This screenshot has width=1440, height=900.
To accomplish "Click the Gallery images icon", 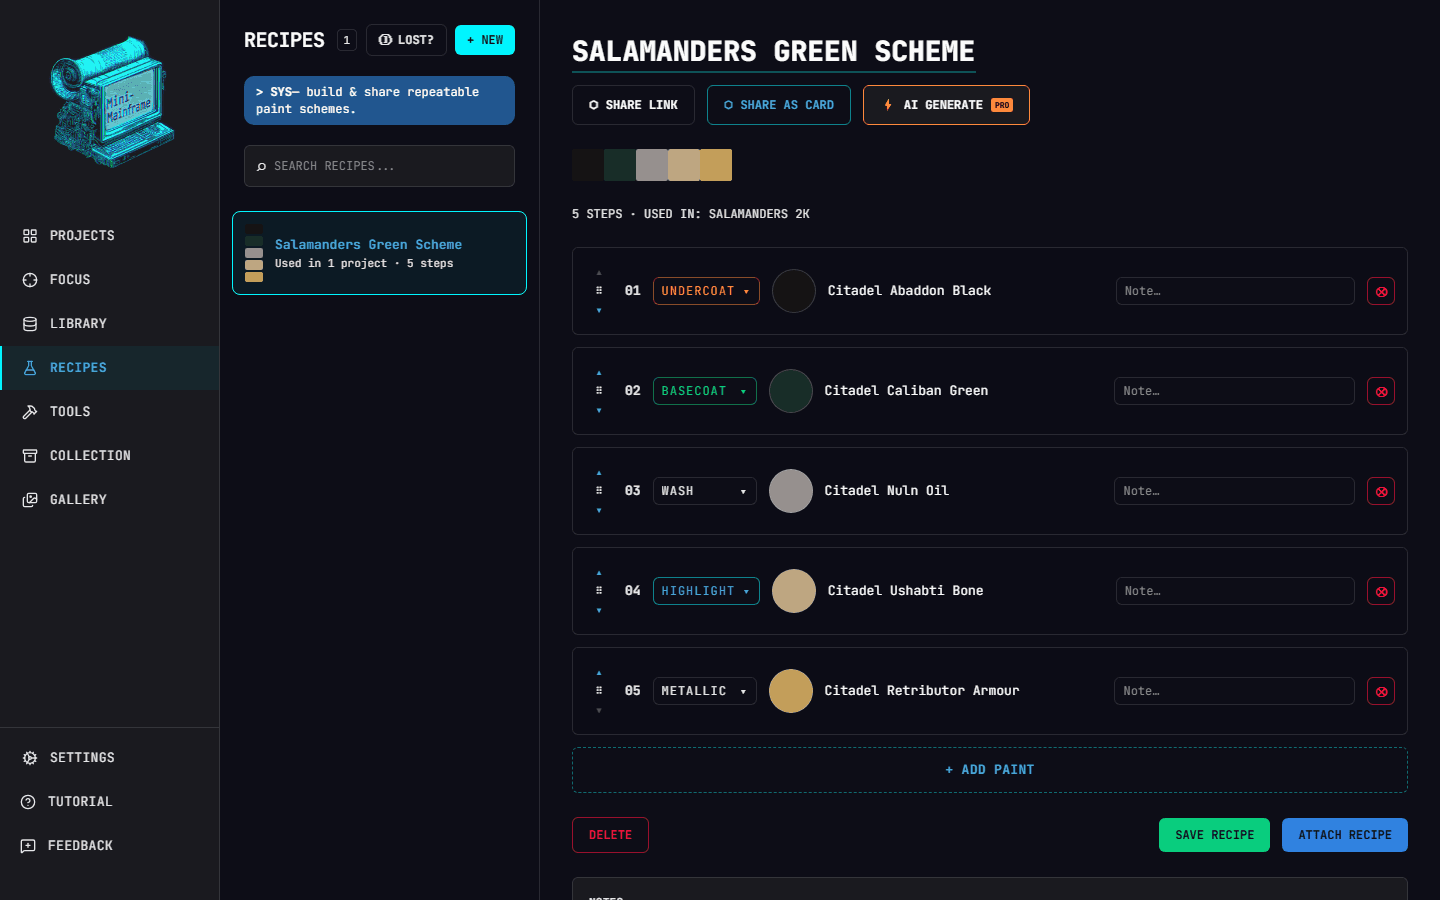I will coord(30,500).
